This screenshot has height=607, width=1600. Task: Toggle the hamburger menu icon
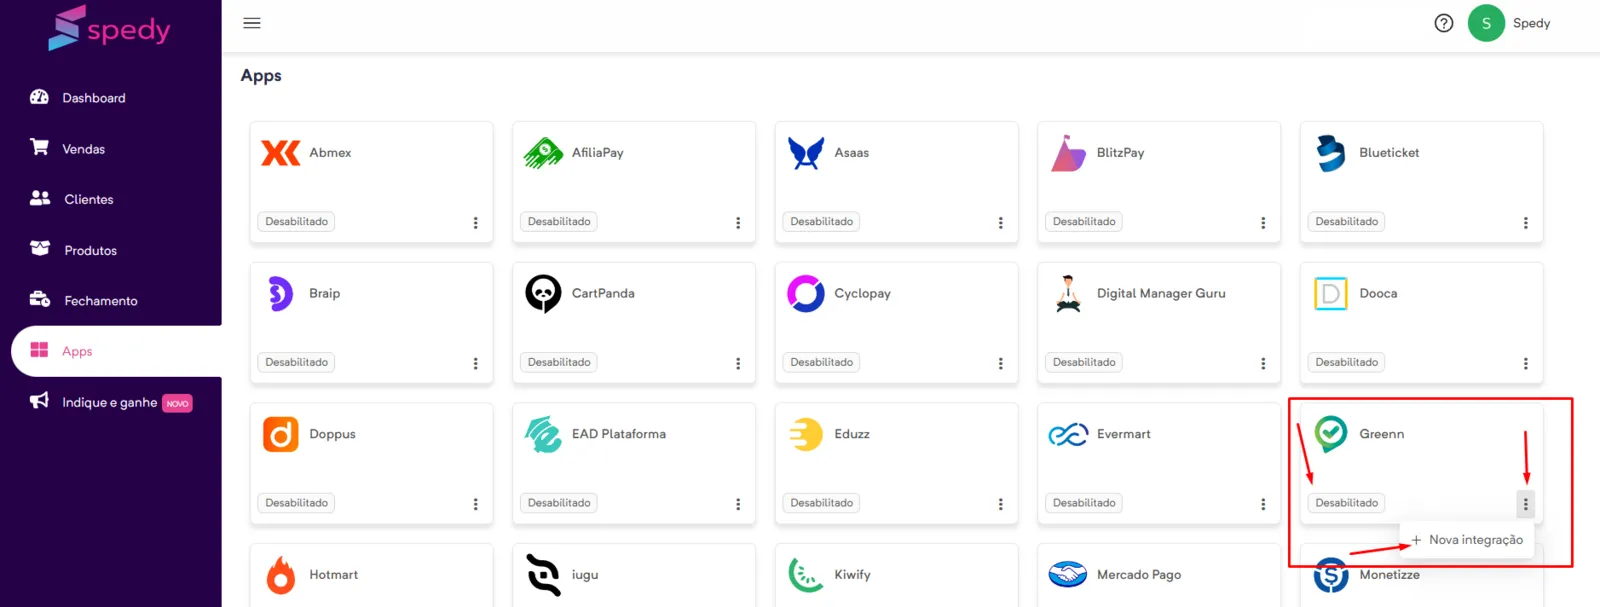pyautogui.click(x=252, y=23)
